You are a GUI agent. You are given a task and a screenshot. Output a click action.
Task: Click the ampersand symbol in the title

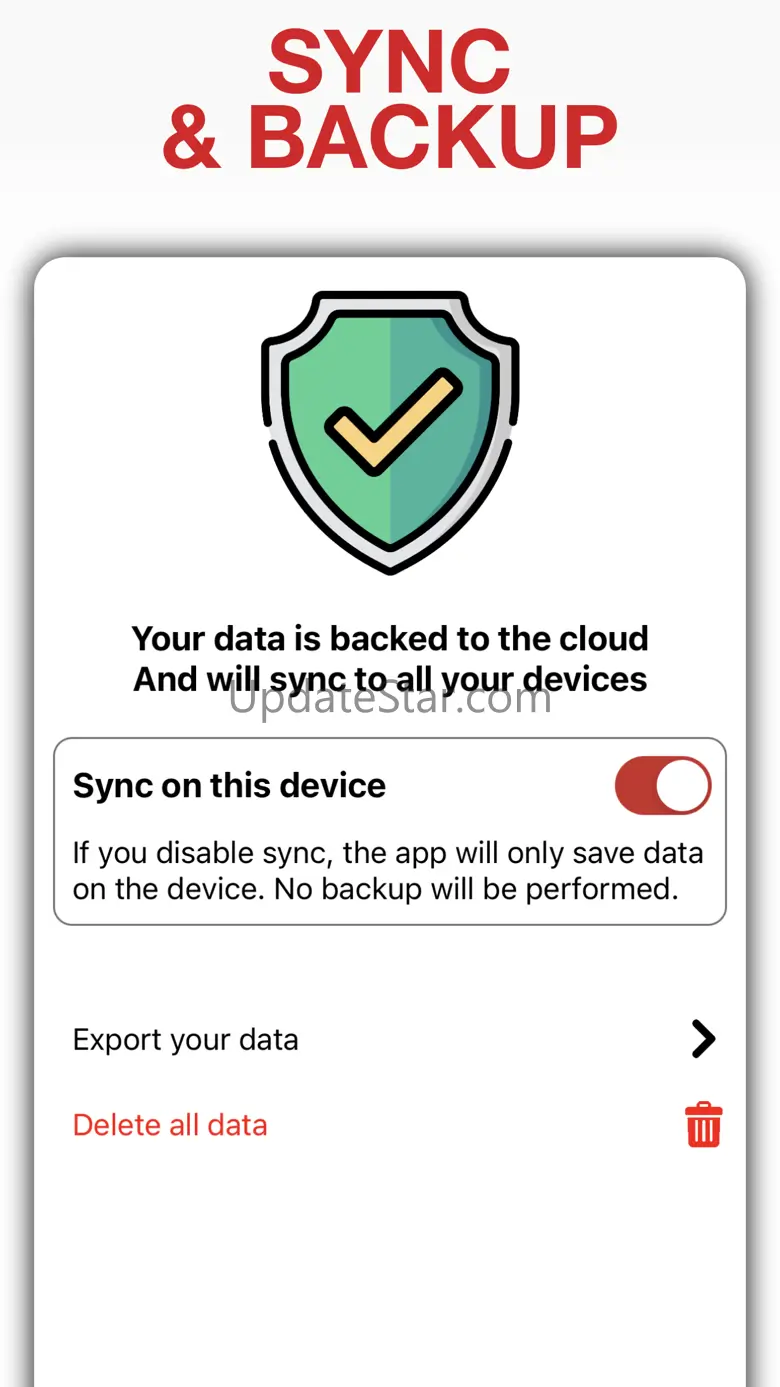191,135
